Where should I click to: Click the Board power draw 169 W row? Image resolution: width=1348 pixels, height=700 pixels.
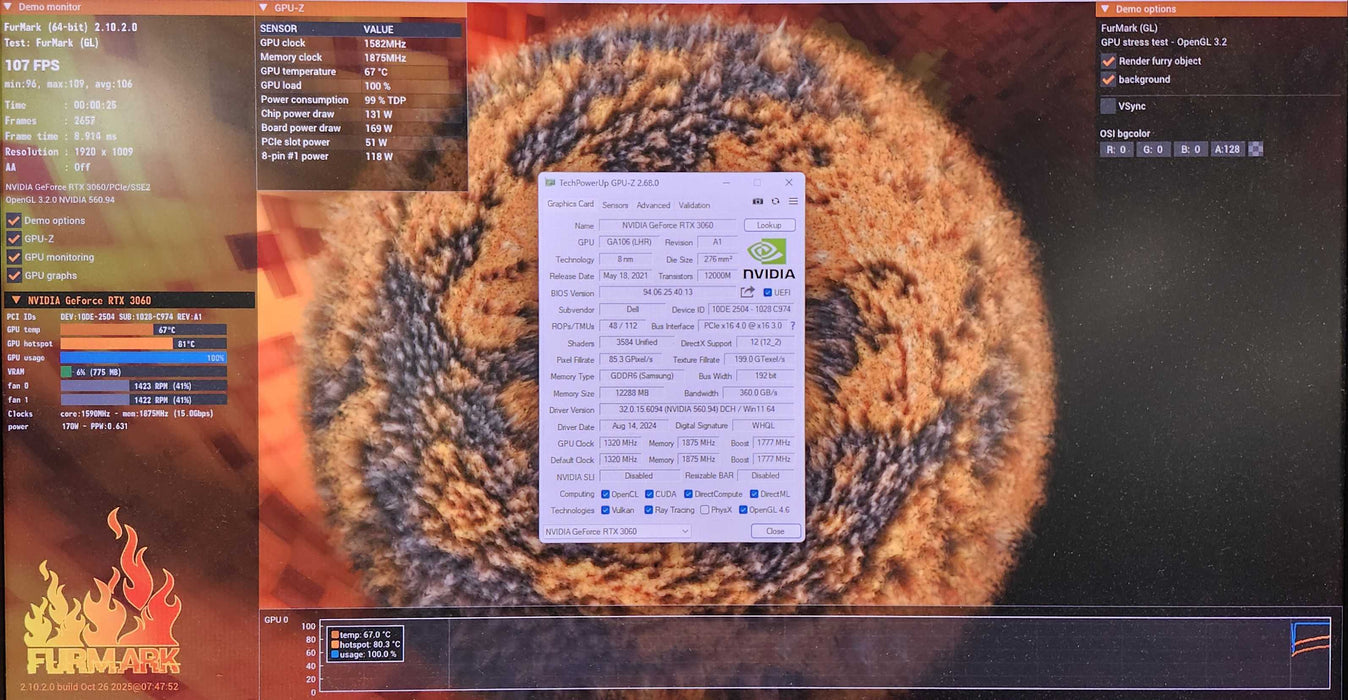pos(360,128)
